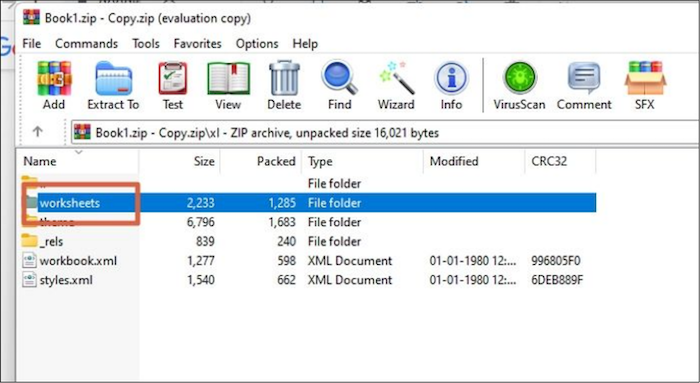Run the Test archive tool
Screen dimensions: 700x383
point(173,85)
